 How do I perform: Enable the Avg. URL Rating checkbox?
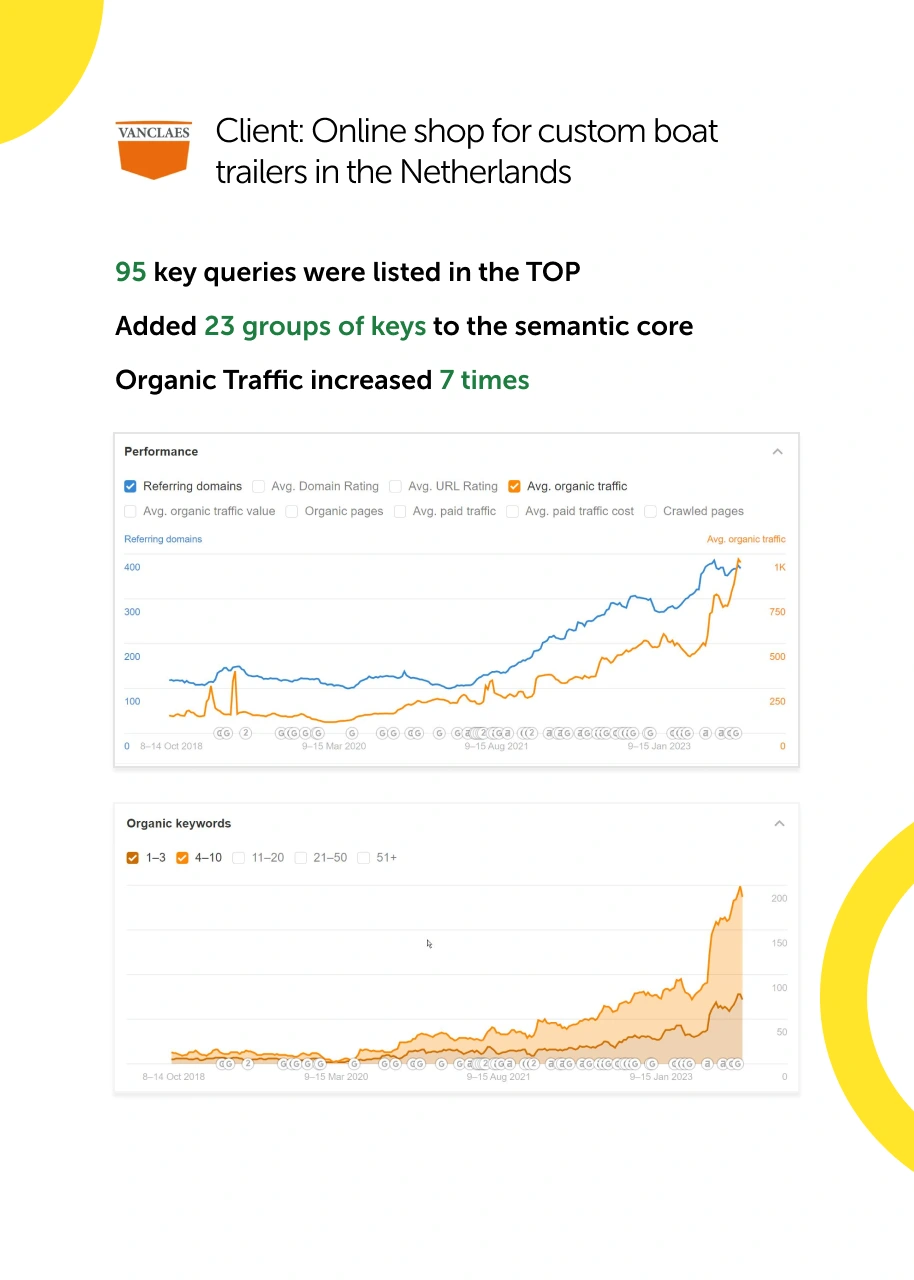click(396, 487)
